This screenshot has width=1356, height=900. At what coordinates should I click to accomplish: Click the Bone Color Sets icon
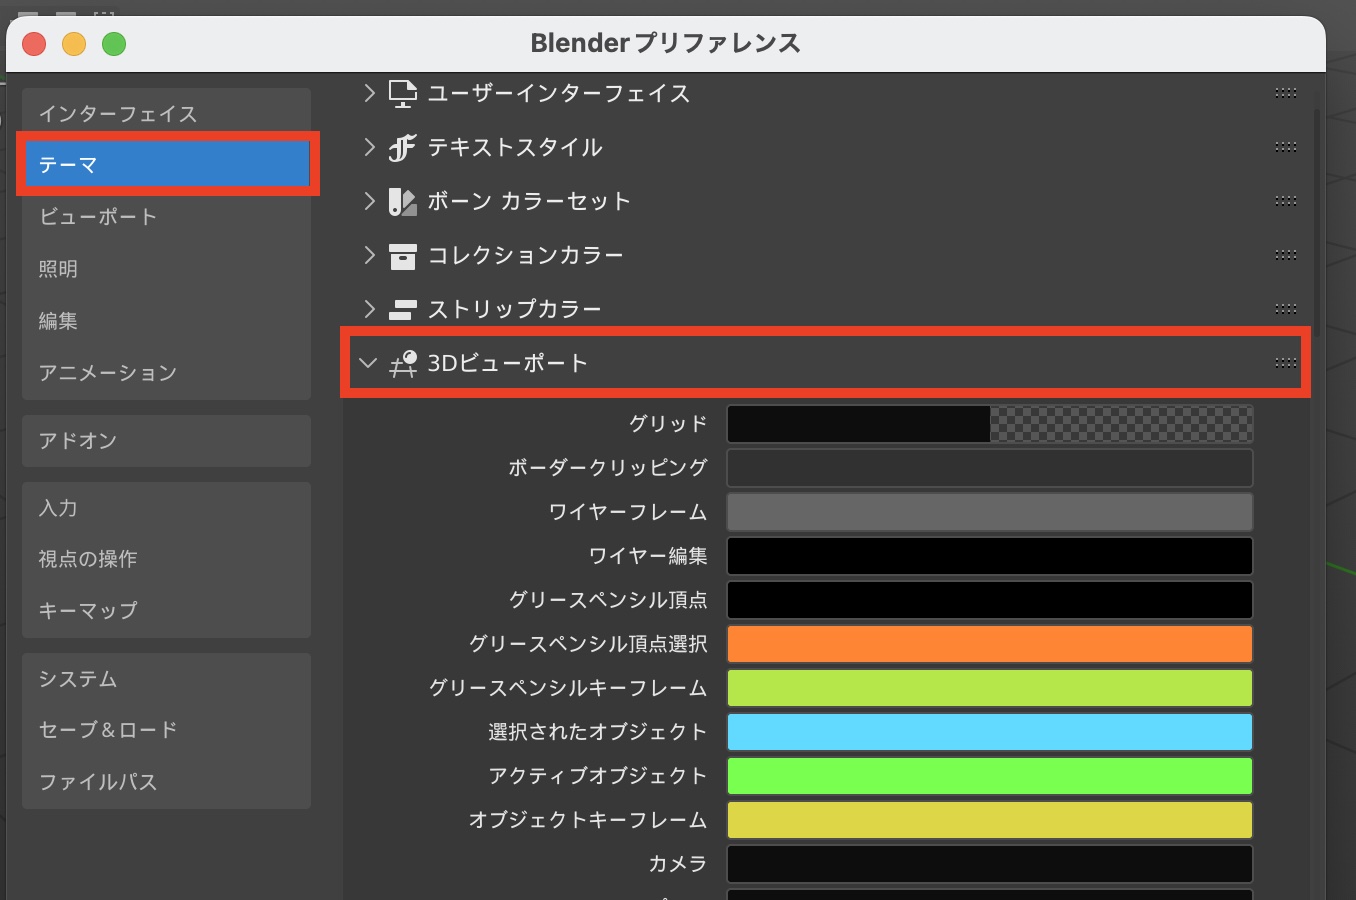tap(402, 202)
